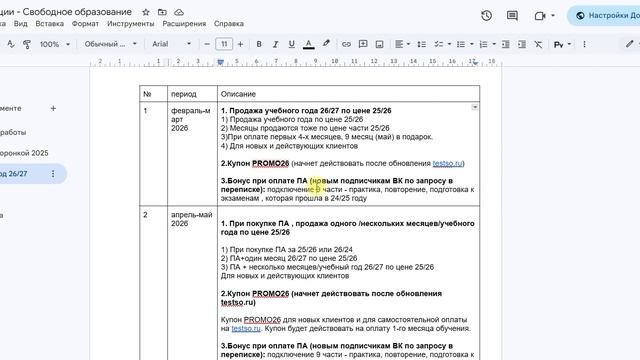Star the Свободное образование document
This screenshot has width=640, height=360.
[146, 12]
